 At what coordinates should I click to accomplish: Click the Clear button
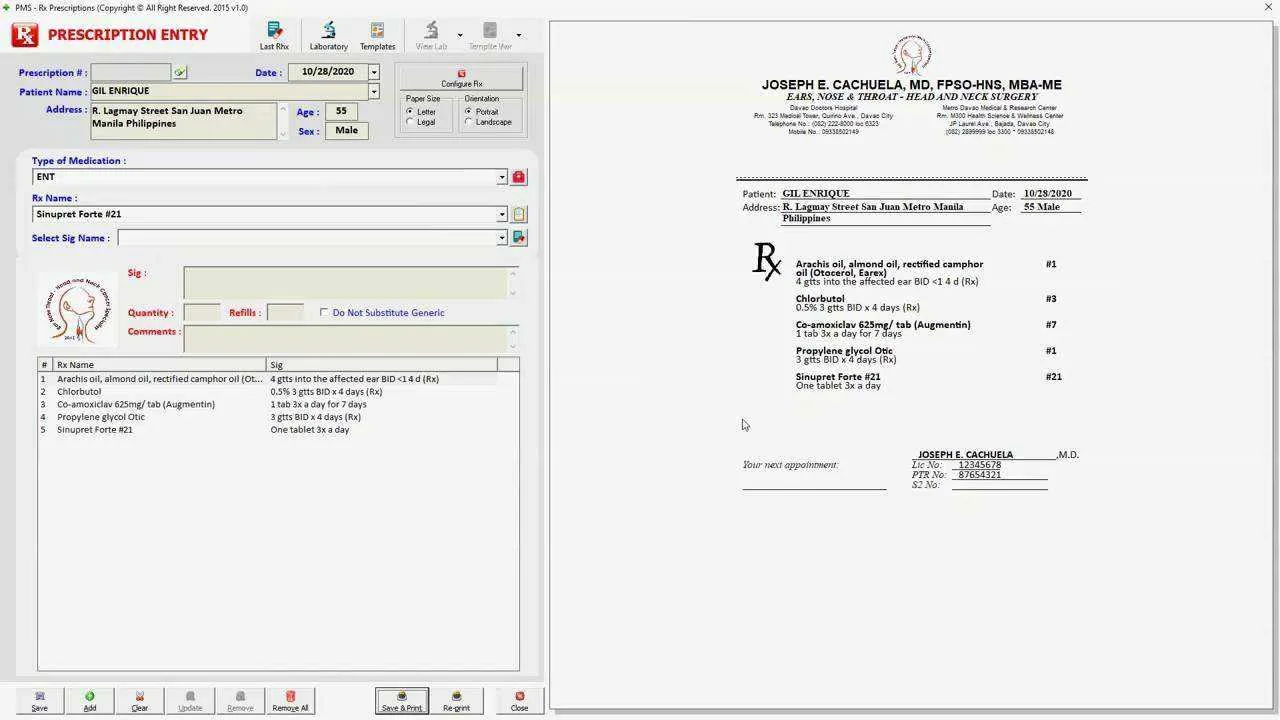tap(139, 701)
